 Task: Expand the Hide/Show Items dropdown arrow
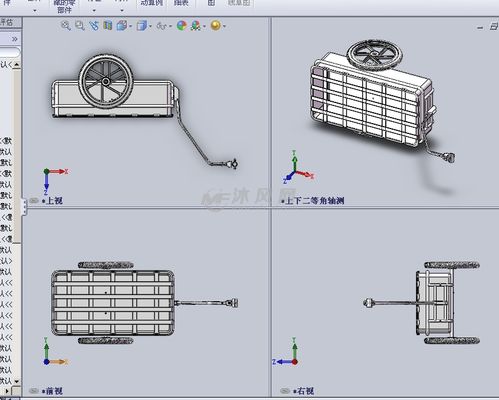[171, 26]
